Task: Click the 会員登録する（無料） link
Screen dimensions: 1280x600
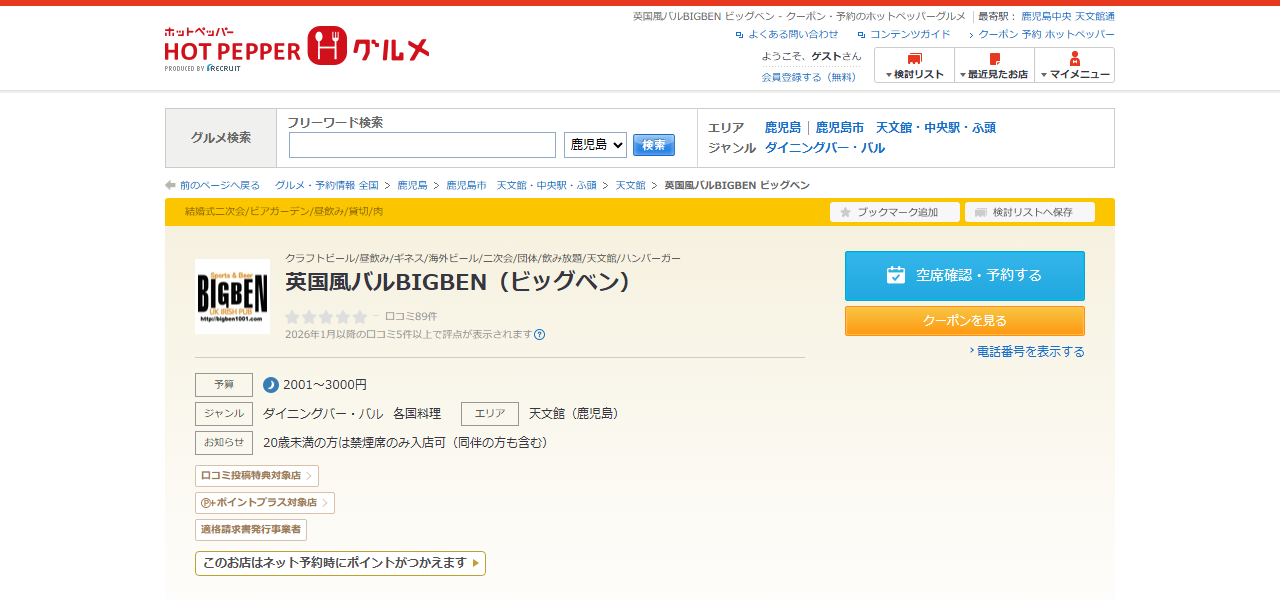Action: coord(809,77)
